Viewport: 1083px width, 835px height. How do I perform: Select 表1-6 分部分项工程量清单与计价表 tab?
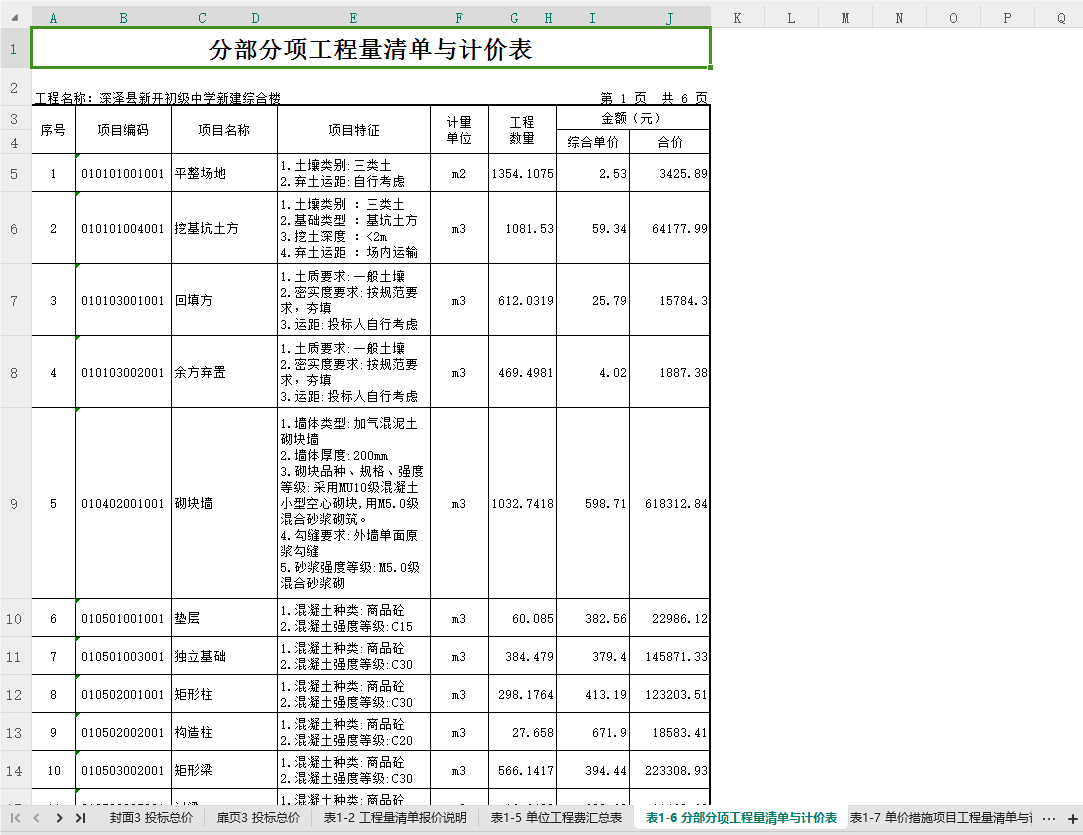[x=741, y=818]
